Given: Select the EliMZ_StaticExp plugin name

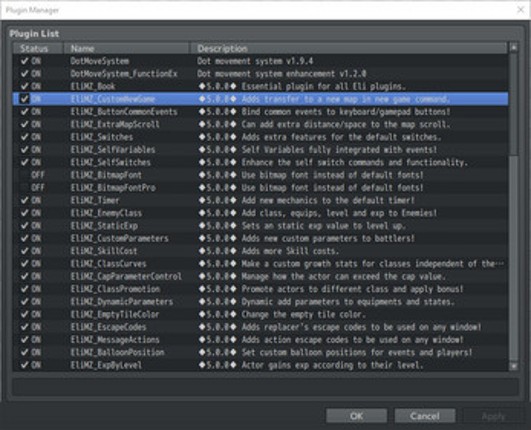Looking at the screenshot, I should pos(104,226).
